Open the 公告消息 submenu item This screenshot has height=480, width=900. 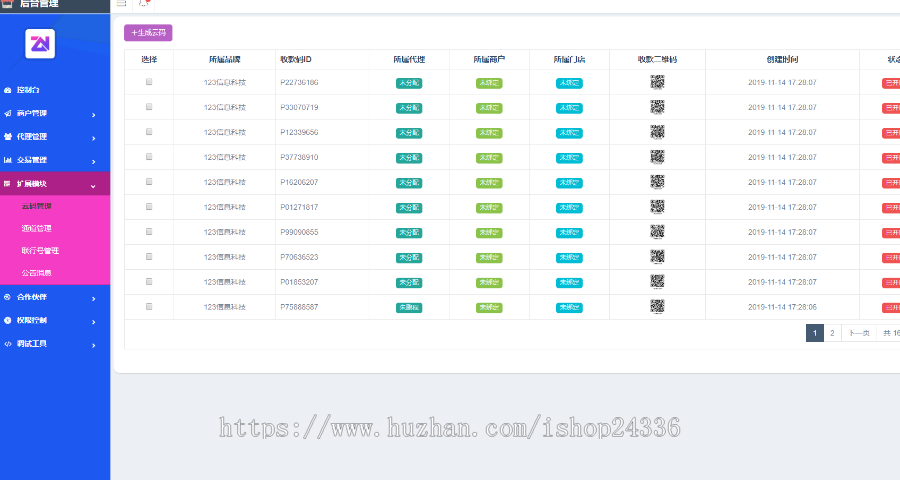37,273
